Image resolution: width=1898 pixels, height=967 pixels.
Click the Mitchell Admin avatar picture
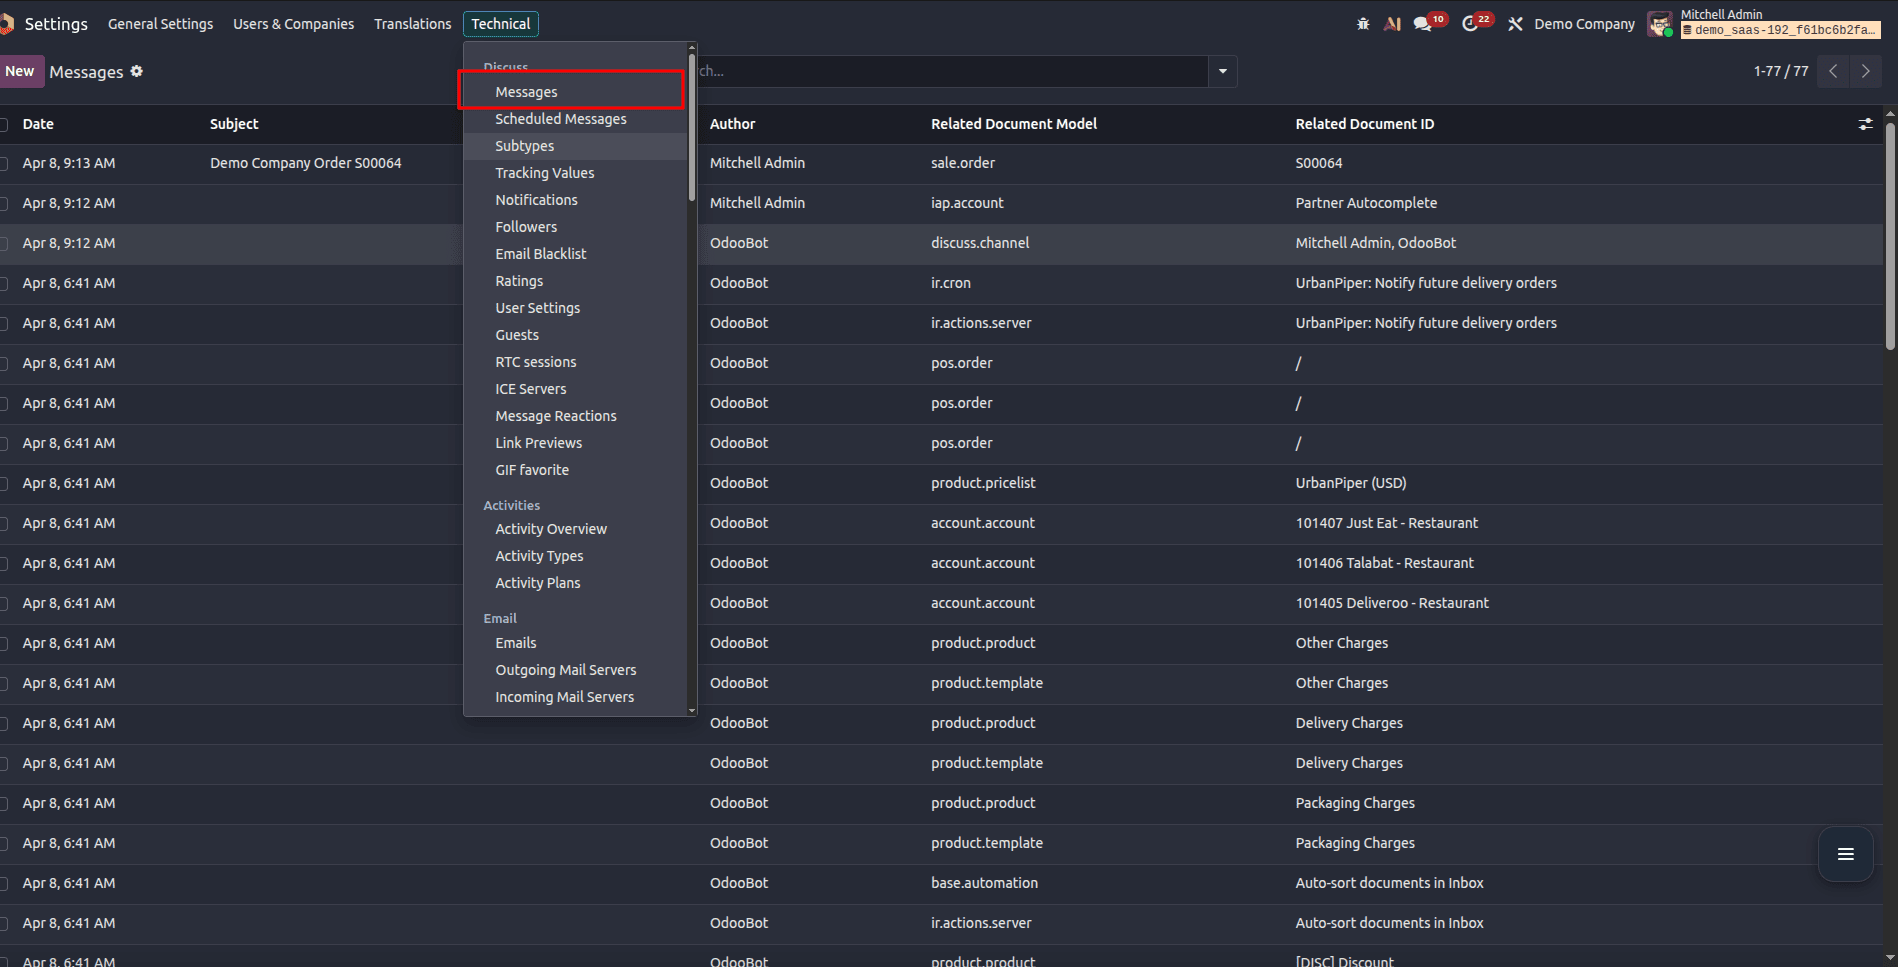[1660, 24]
